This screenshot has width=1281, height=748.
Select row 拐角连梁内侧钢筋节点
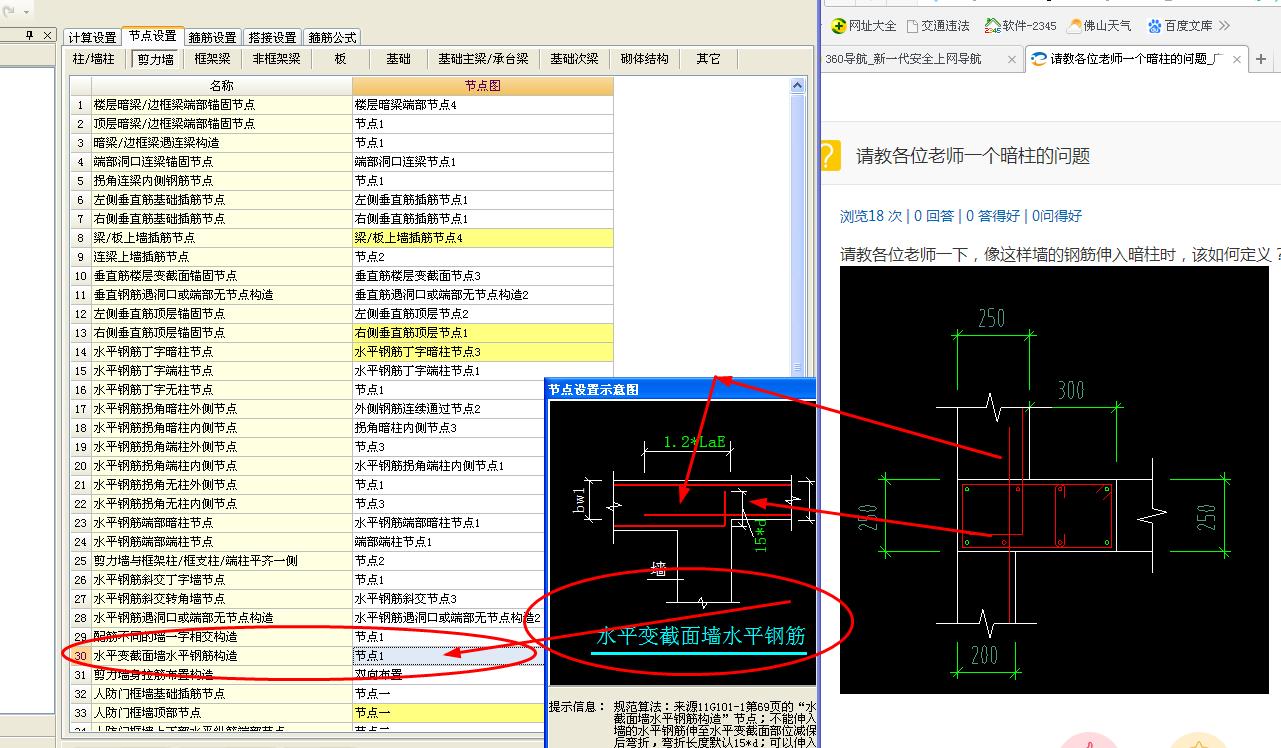221,181
